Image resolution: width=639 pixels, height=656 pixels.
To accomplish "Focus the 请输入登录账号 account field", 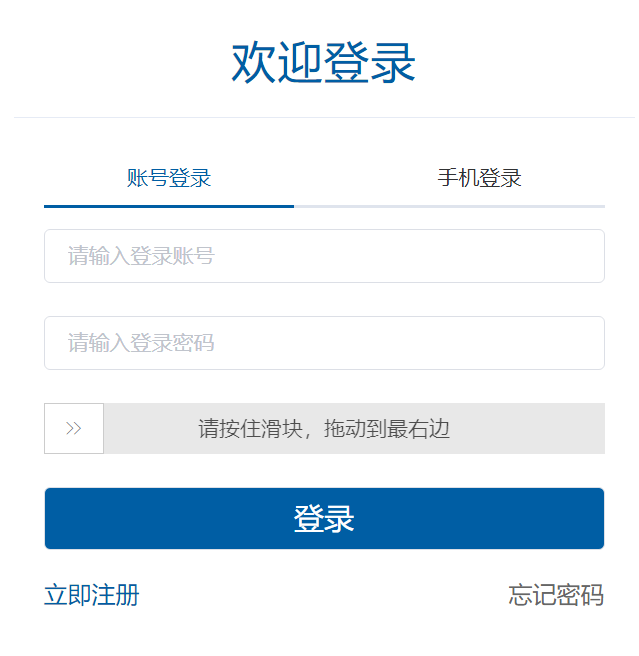I will pos(324,256).
